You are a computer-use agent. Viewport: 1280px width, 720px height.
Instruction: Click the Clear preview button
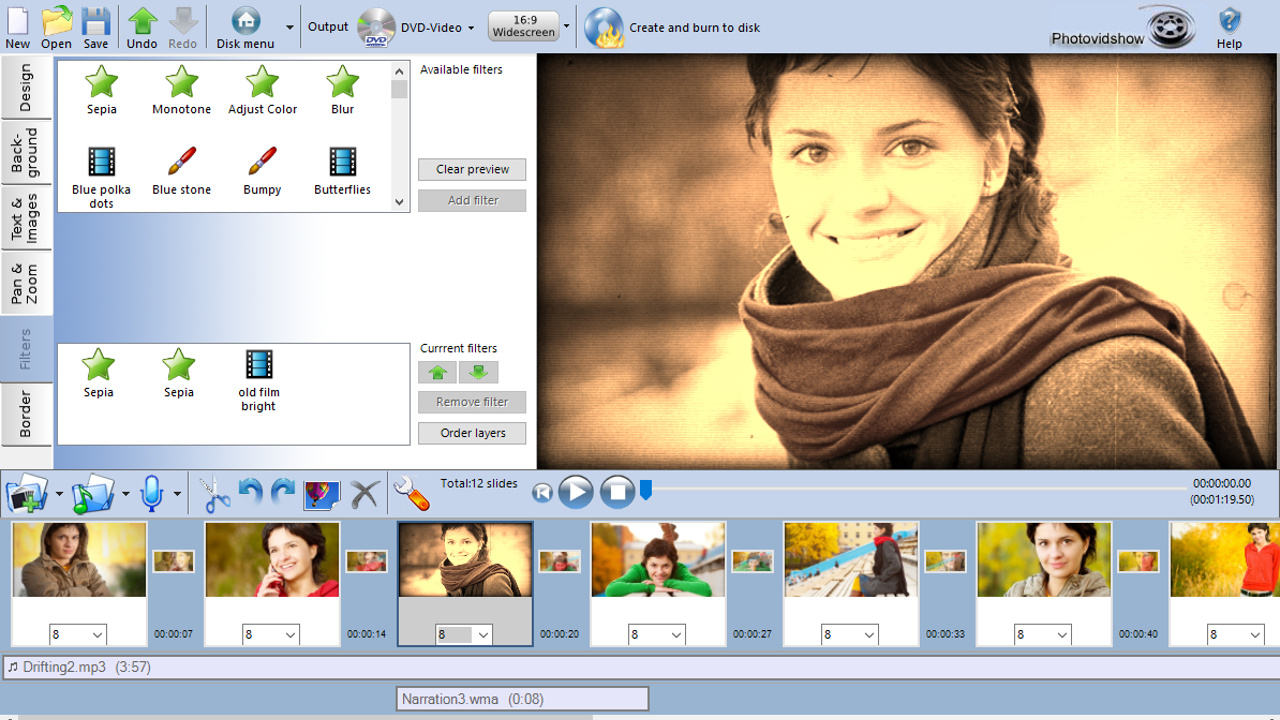pyautogui.click(x=471, y=169)
